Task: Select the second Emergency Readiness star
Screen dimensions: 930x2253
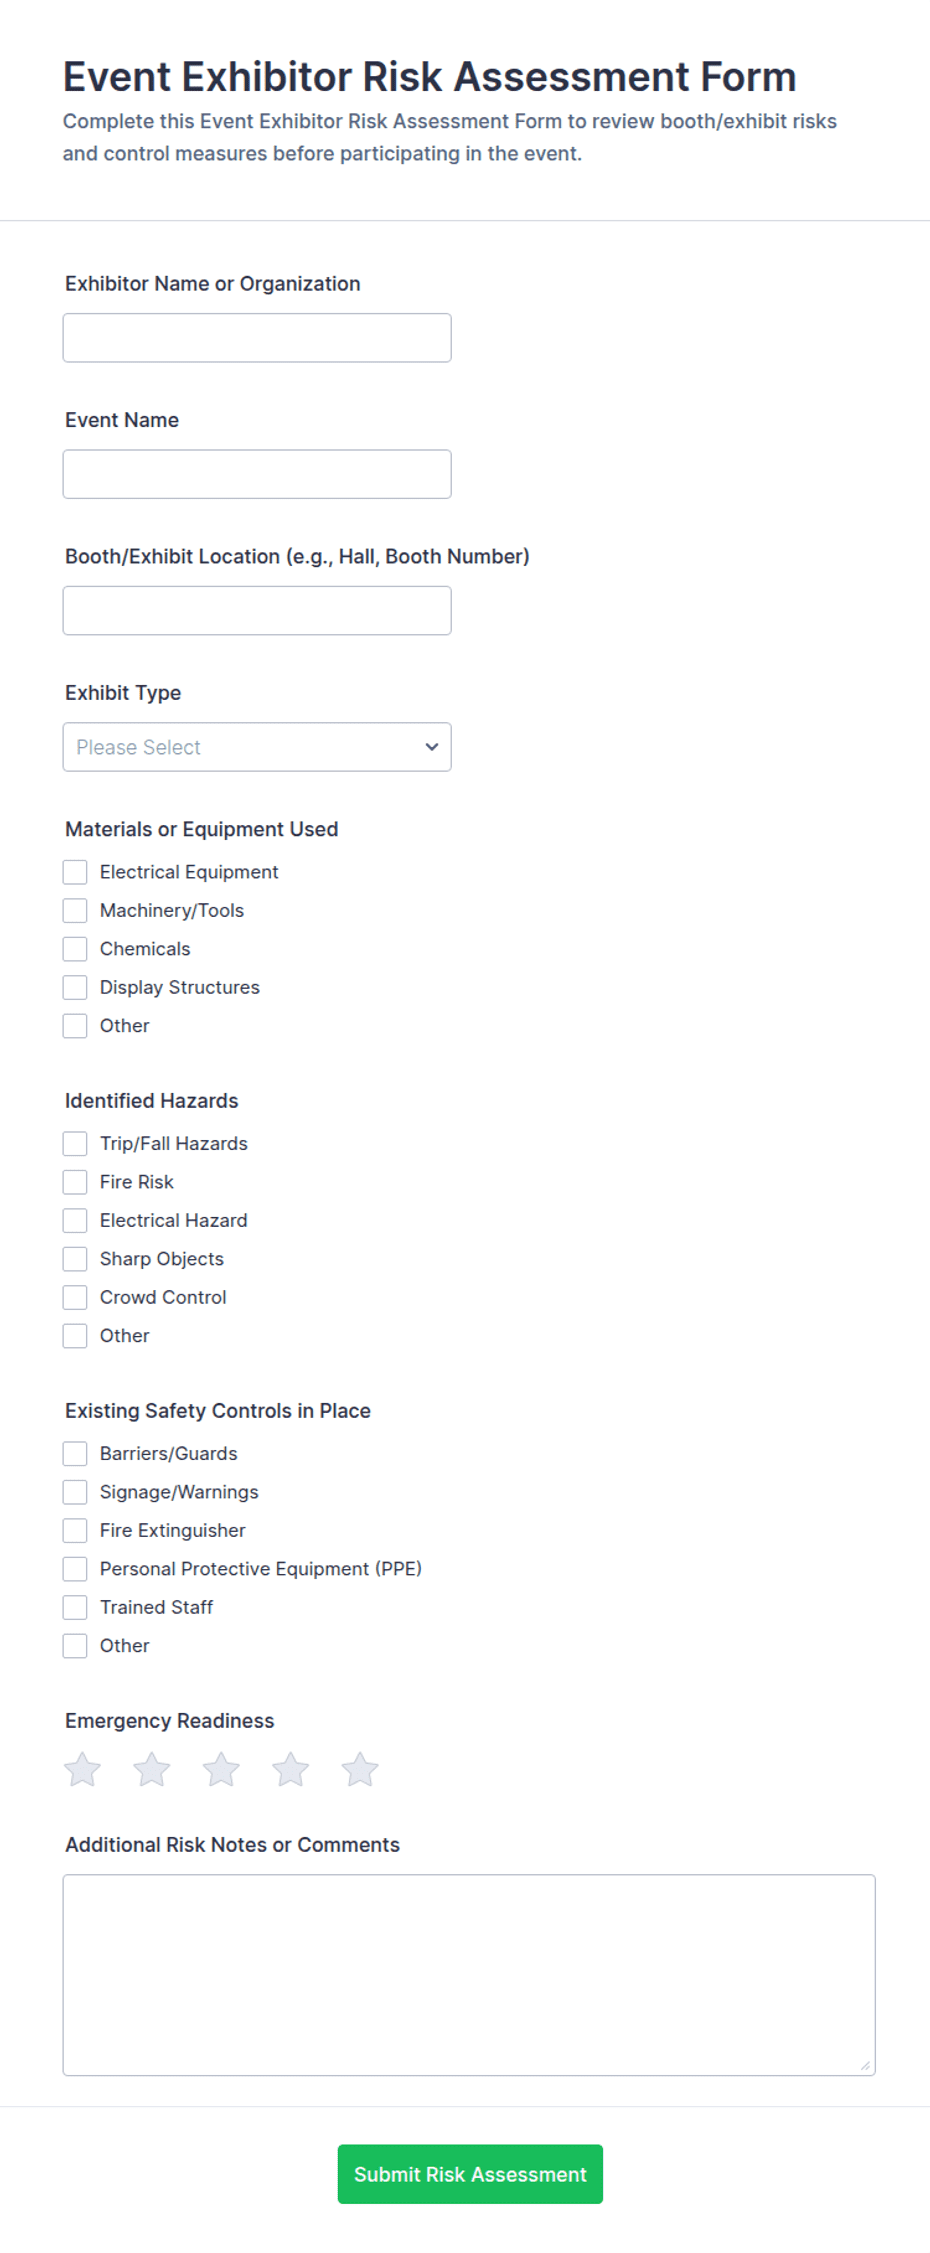Action: [x=152, y=1769]
